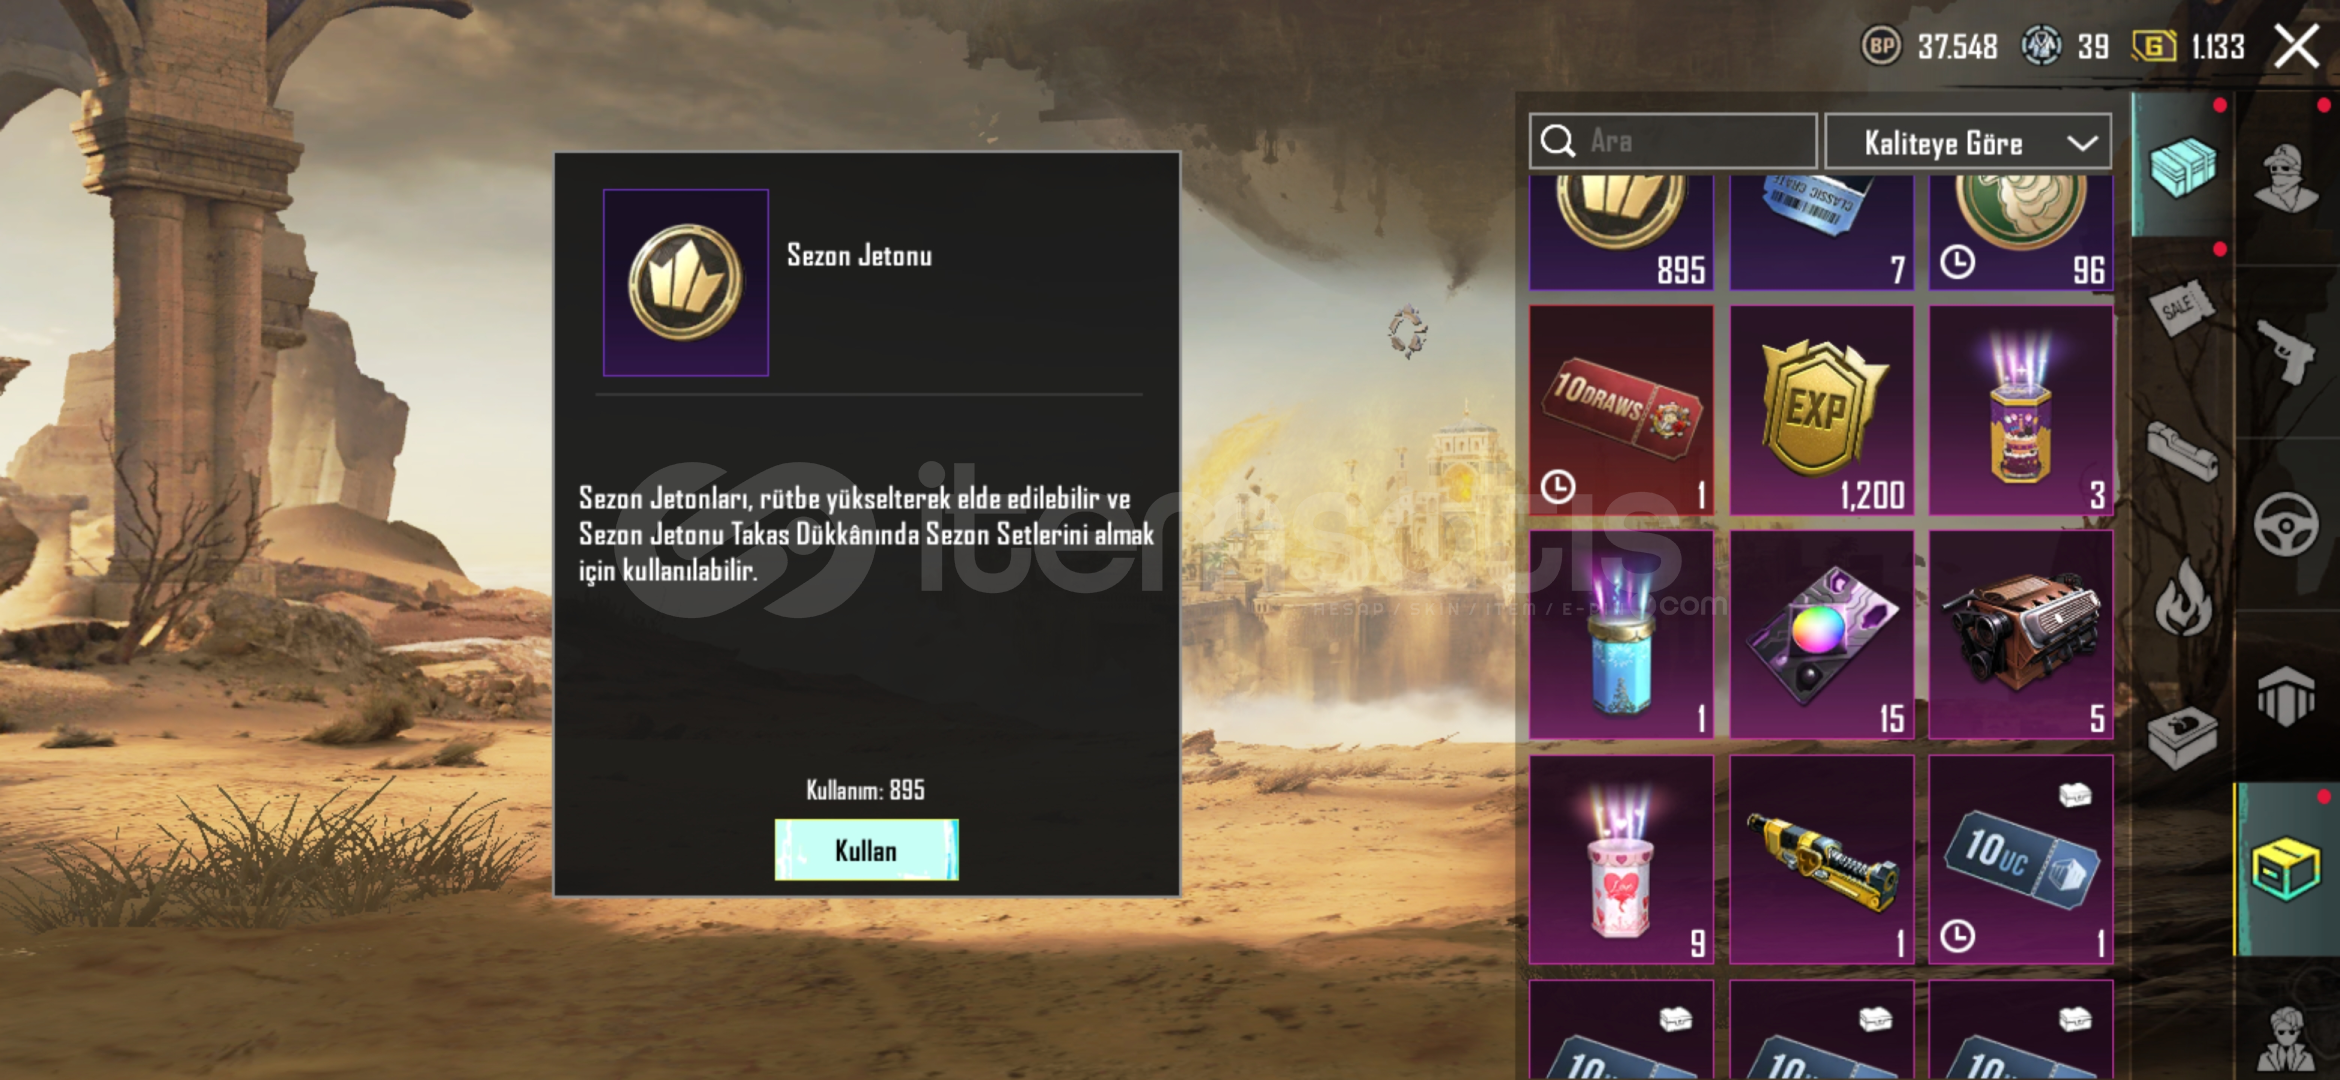Select the teal crate inventory tab
This screenshot has width=2340, height=1080.
click(2182, 166)
